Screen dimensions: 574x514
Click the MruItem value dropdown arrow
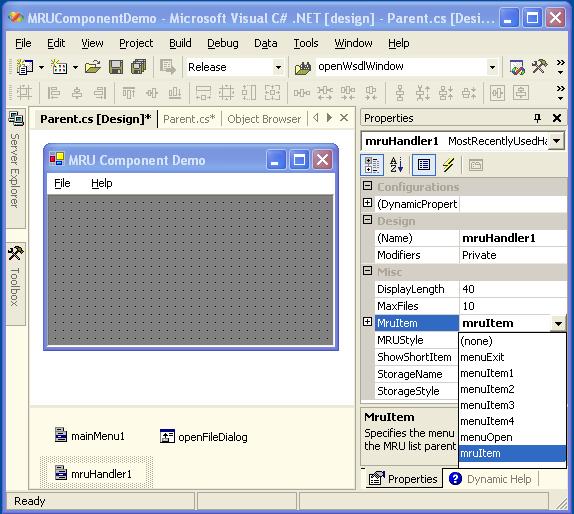coord(558,324)
